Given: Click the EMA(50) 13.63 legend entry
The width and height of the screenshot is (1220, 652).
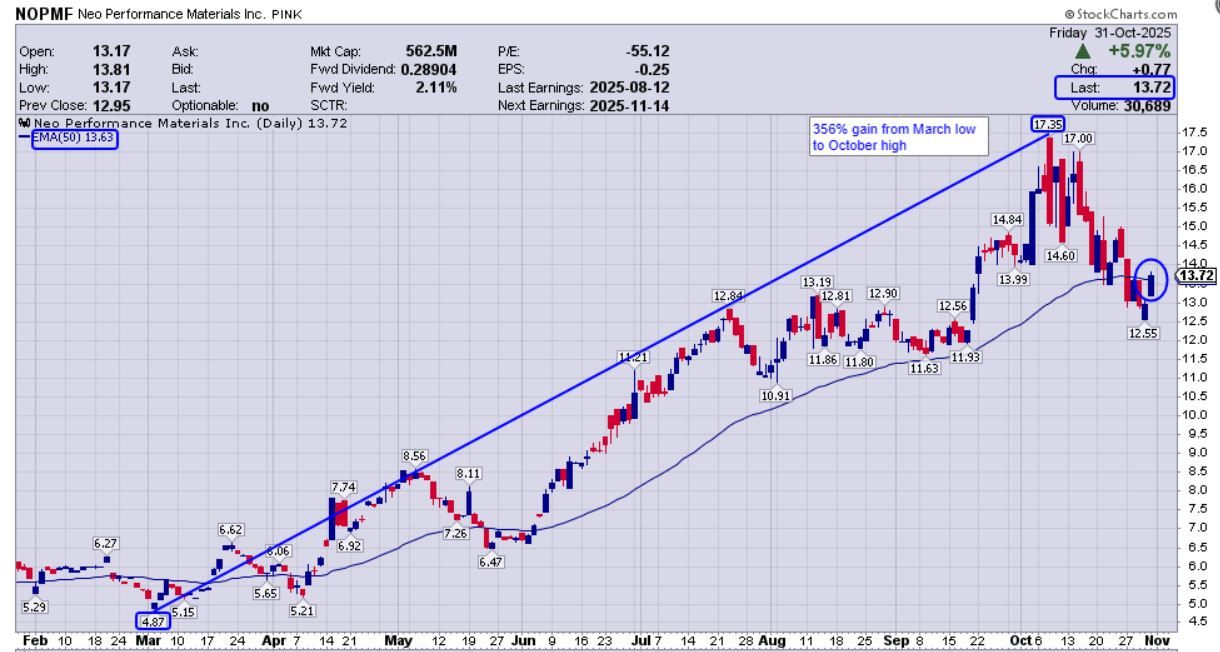Looking at the screenshot, I should point(74,139).
